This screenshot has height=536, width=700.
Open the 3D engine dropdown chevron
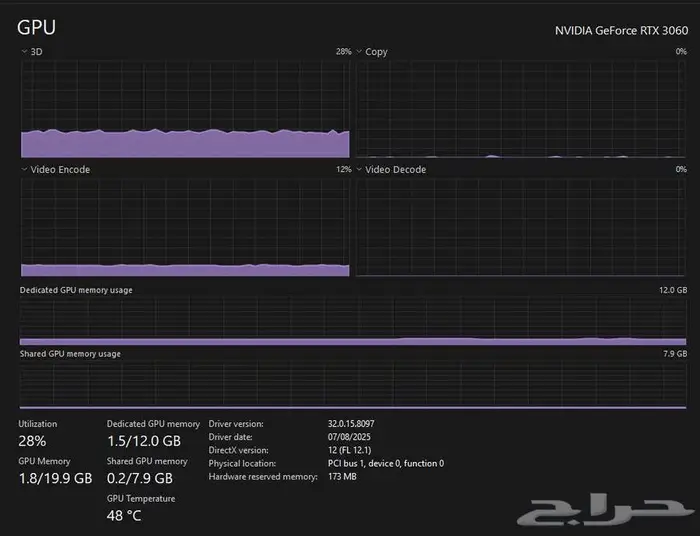pyautogui.click(x=24, y=51)
